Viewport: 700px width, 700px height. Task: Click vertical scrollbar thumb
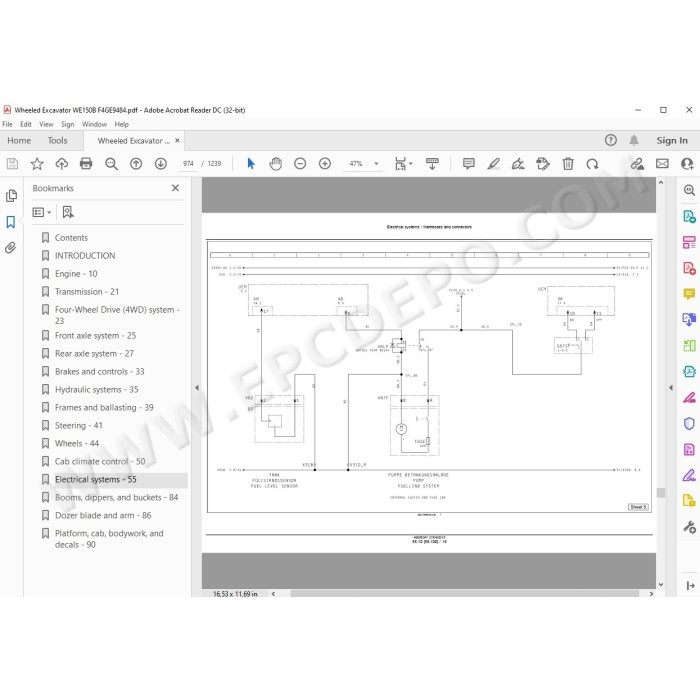click(x=661, y=492)
